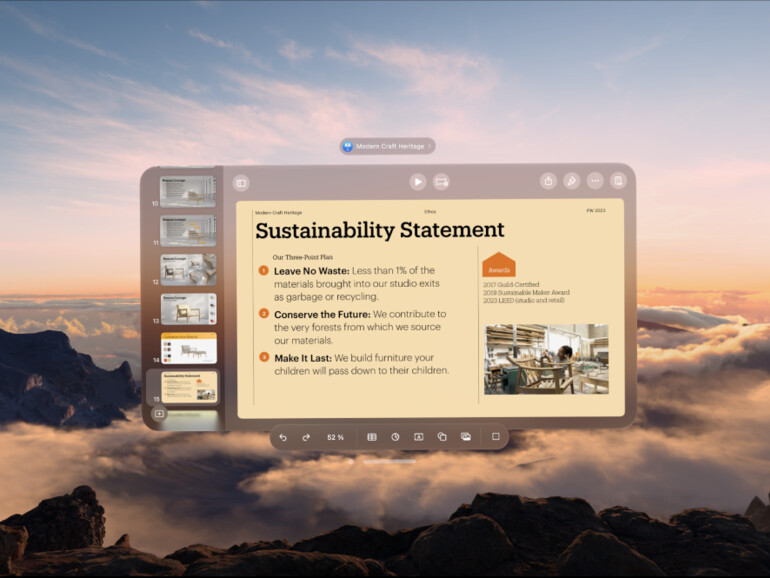Open the Share button

pos(548,181)
